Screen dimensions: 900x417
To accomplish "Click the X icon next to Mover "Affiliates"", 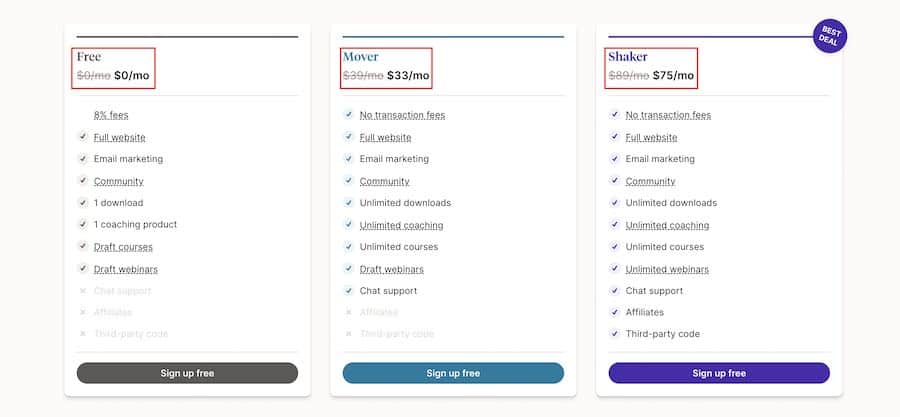I will 349,312.
